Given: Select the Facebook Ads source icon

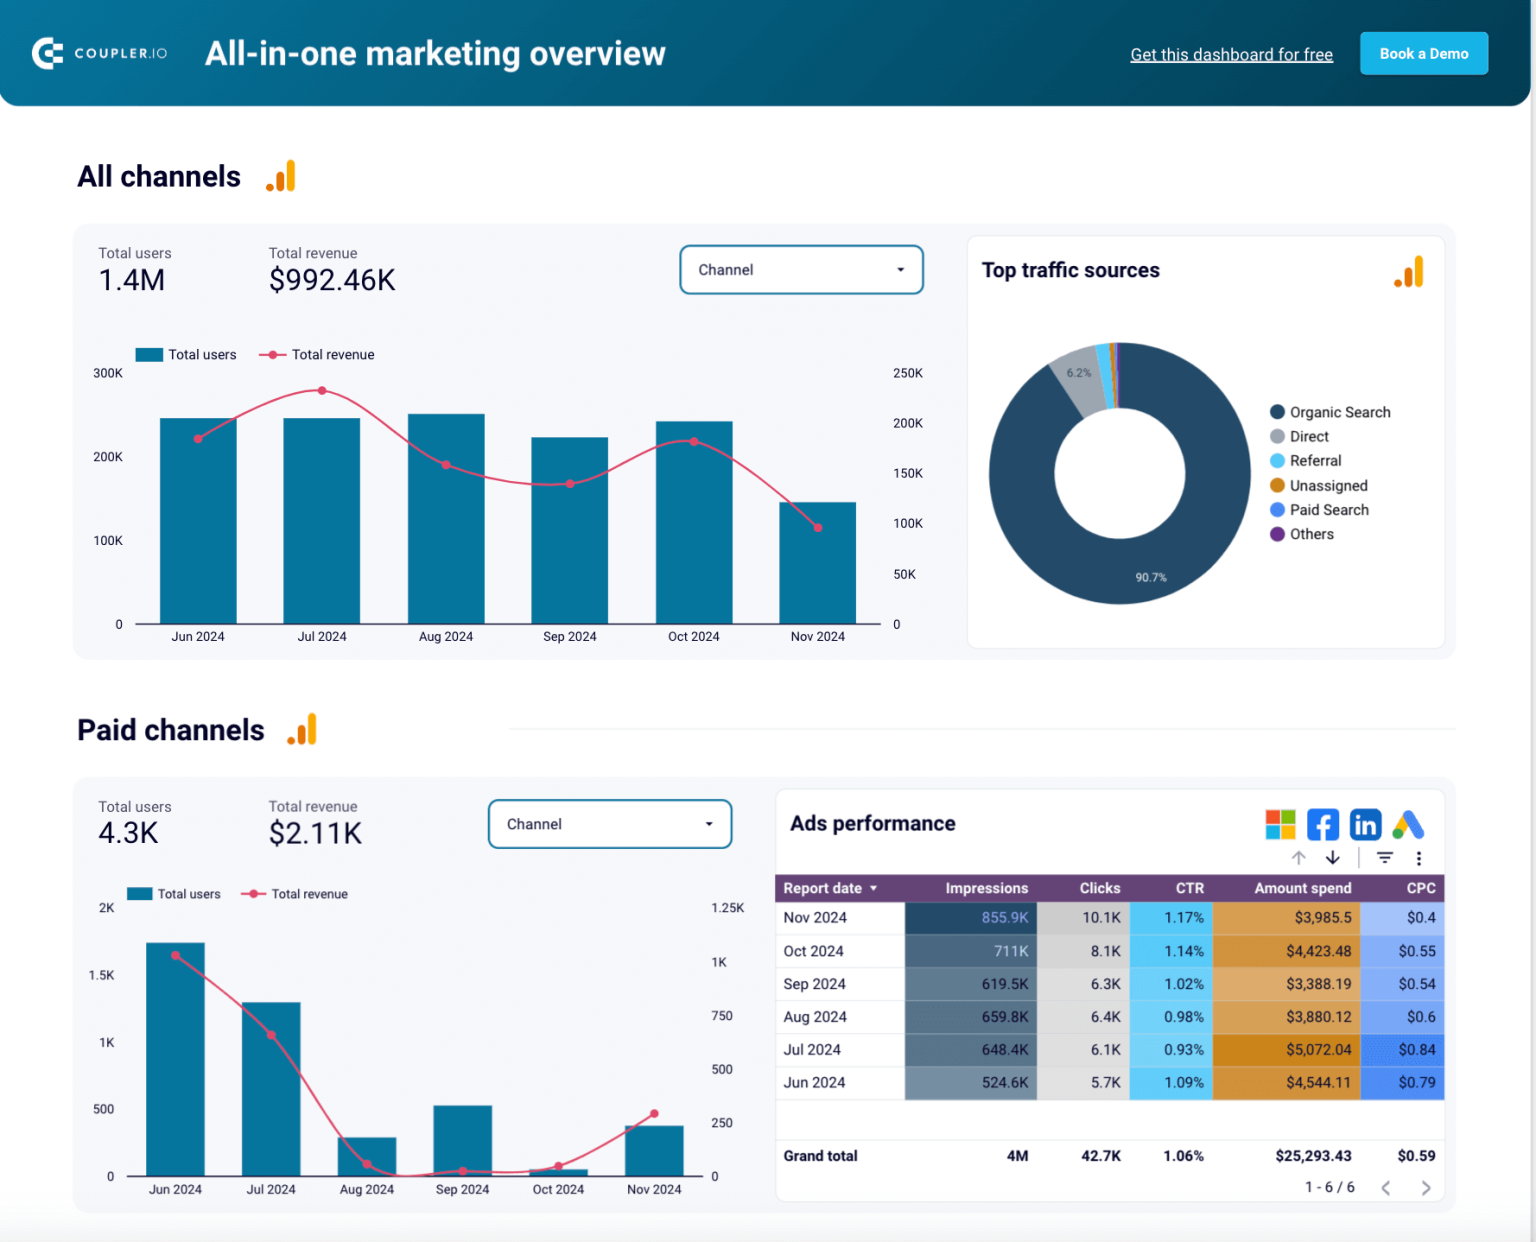Looking at the screenshot, I should 1323,824.
